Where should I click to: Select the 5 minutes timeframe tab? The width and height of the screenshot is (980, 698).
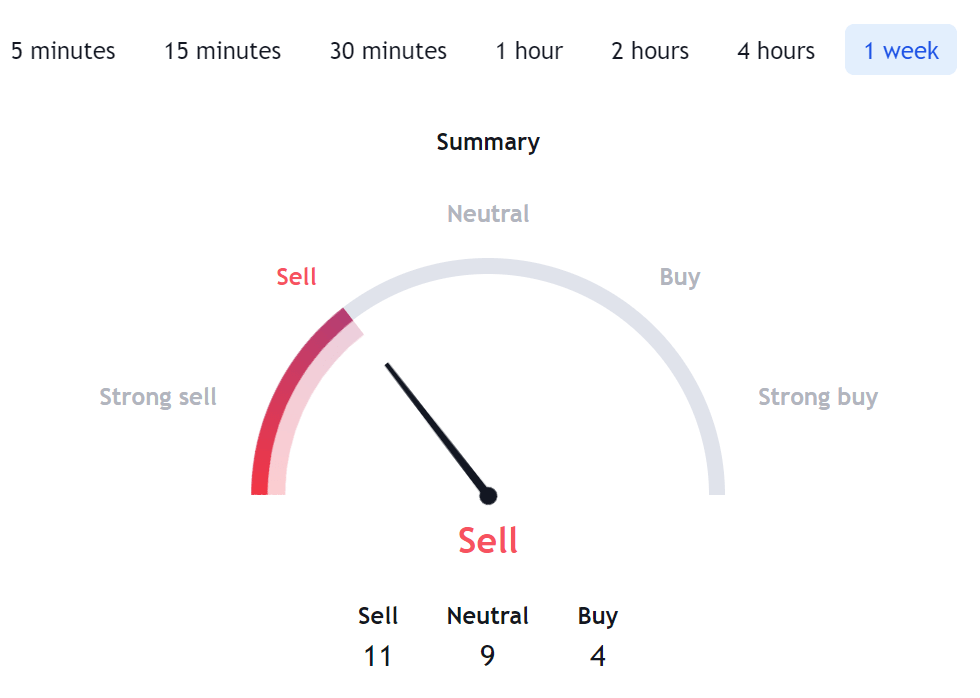pos(63,51)
